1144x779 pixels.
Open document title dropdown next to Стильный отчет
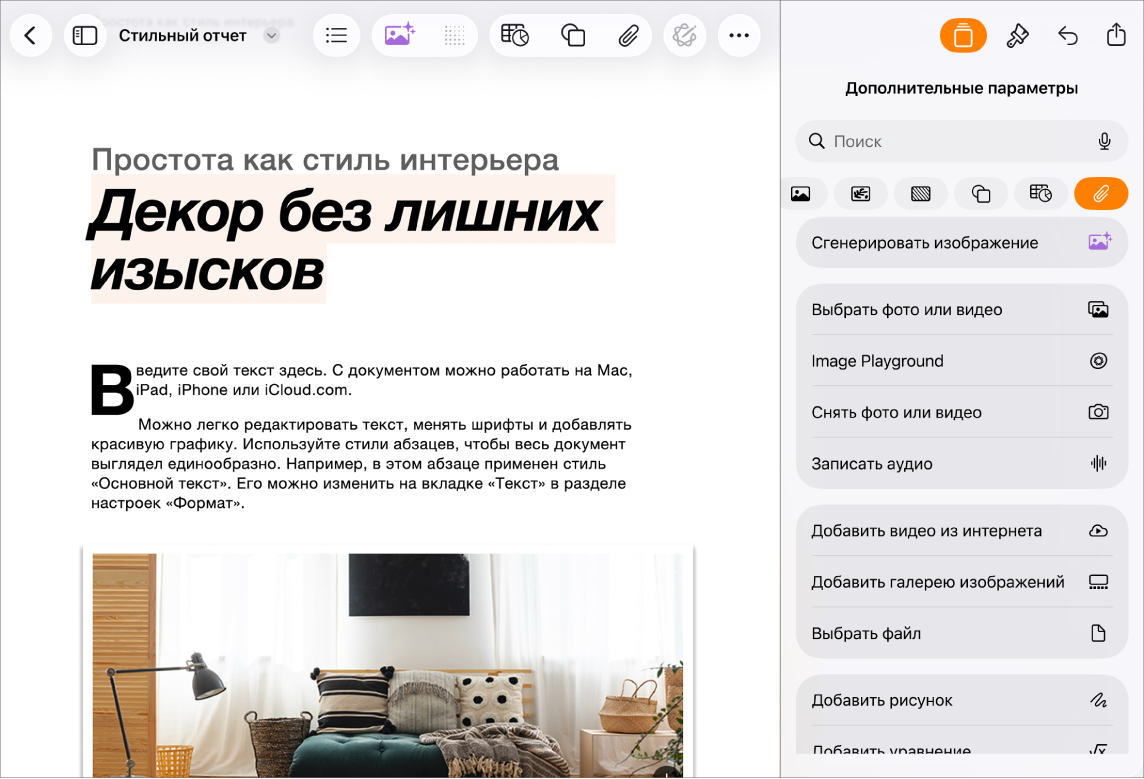[x=271, y=36]
